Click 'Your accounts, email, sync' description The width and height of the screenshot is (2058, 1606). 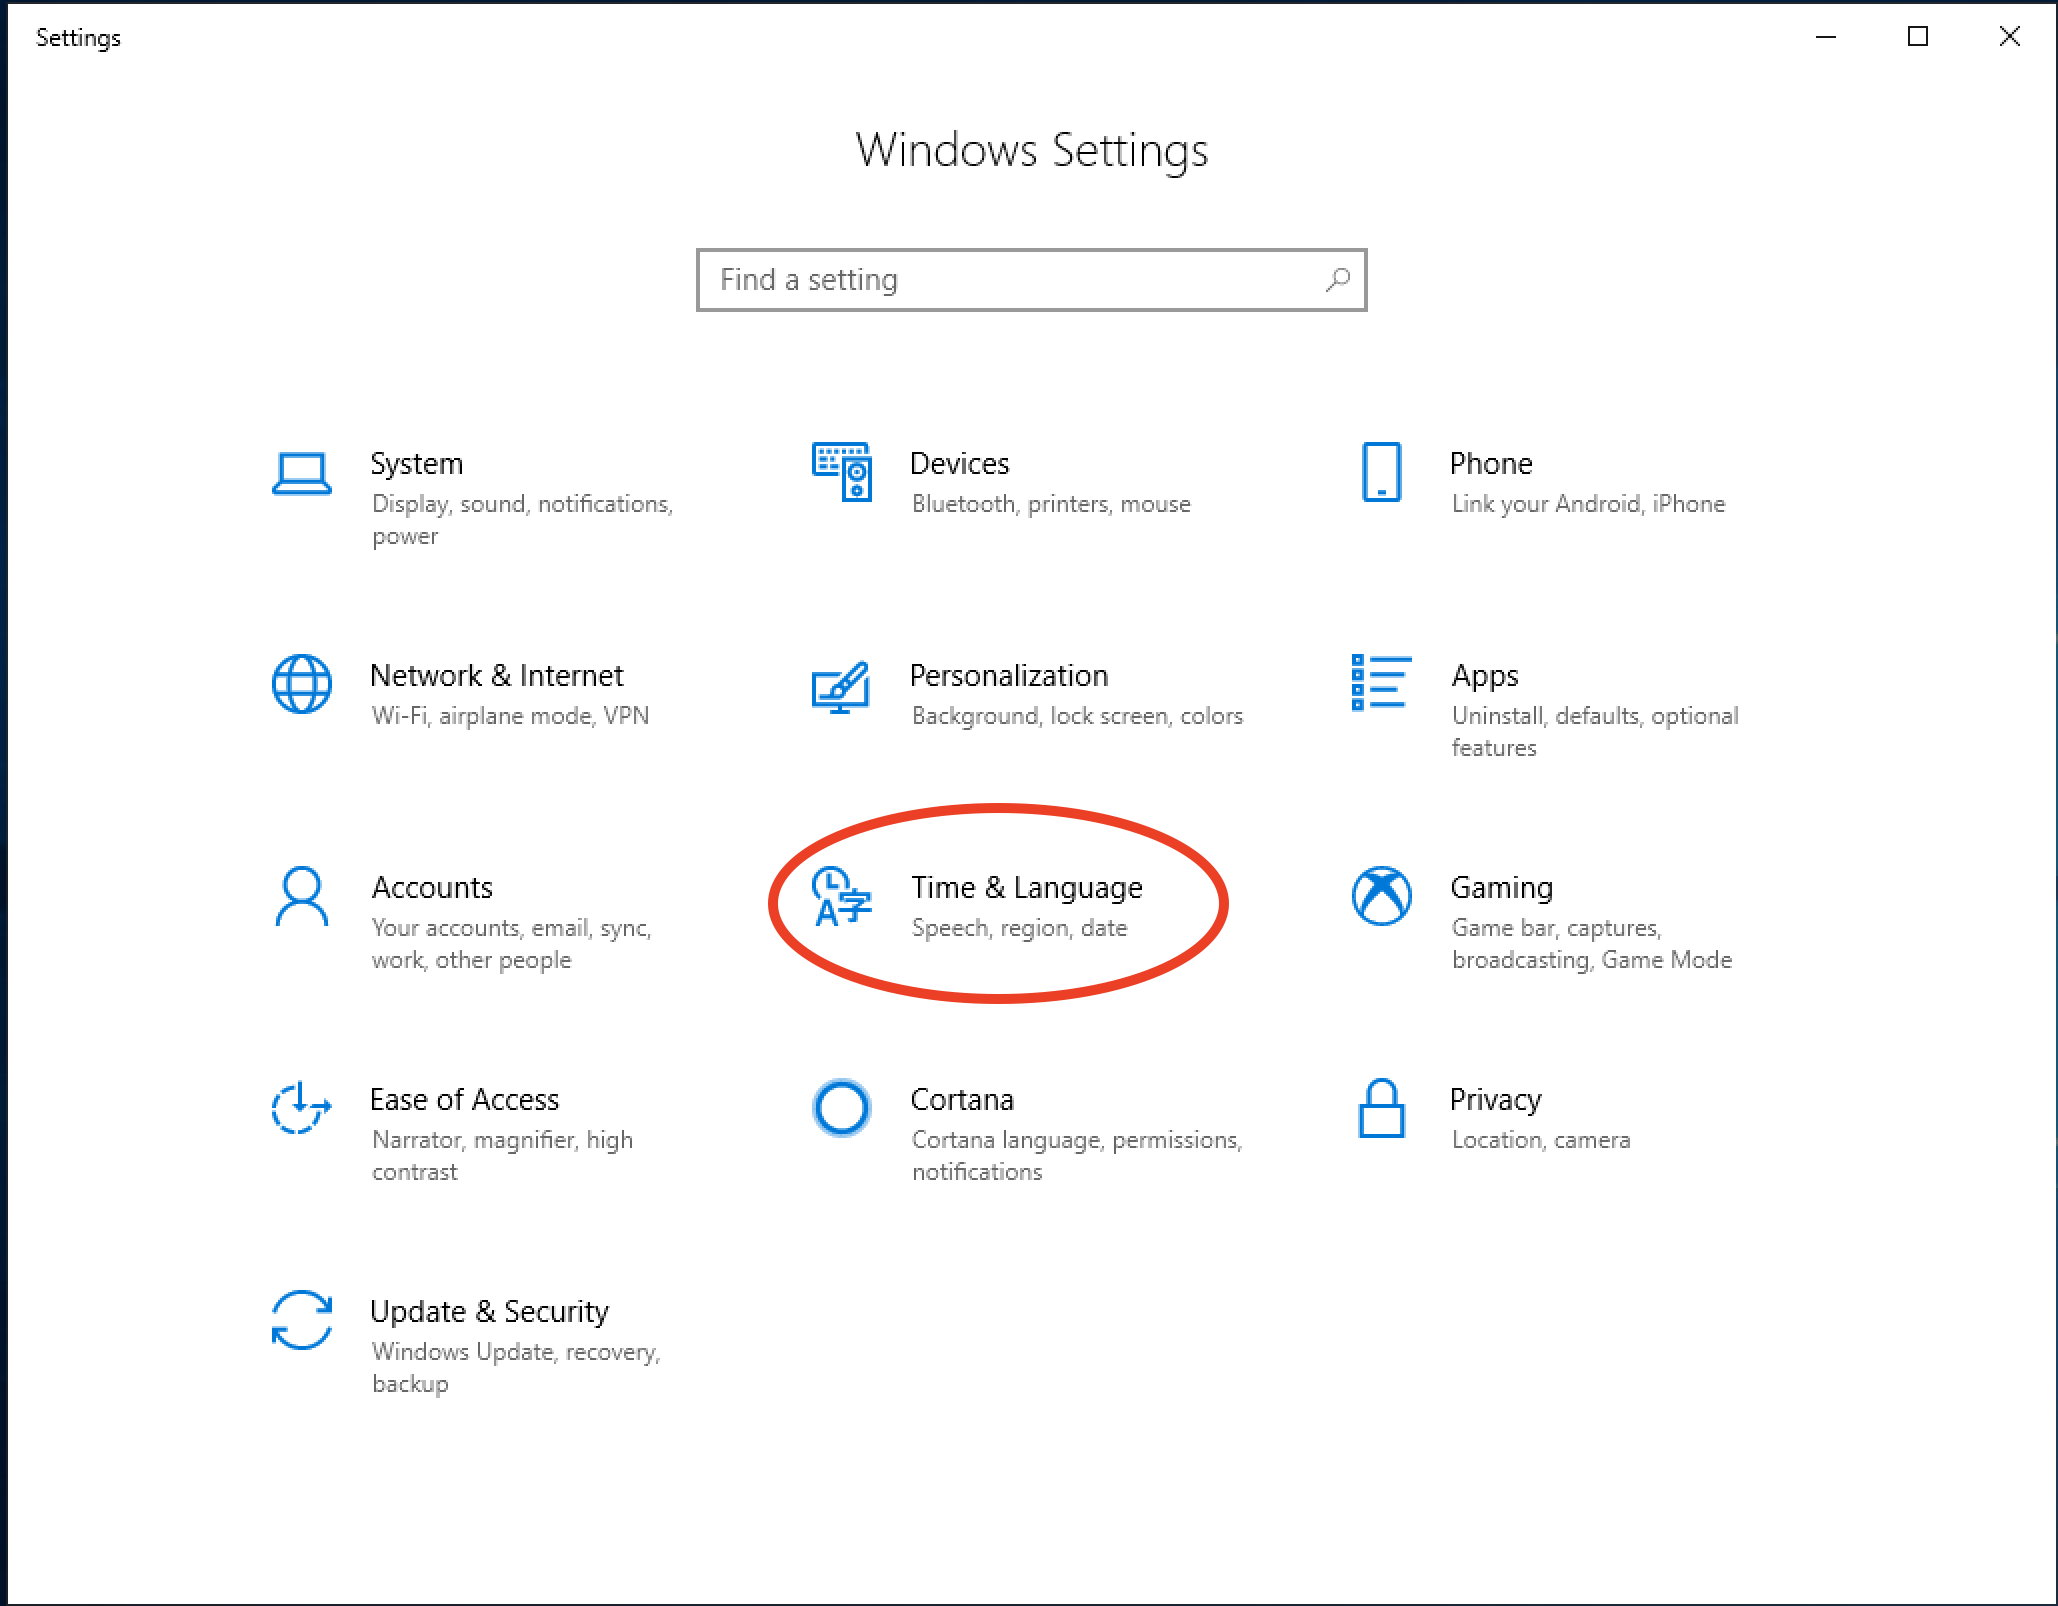[511, 944]
